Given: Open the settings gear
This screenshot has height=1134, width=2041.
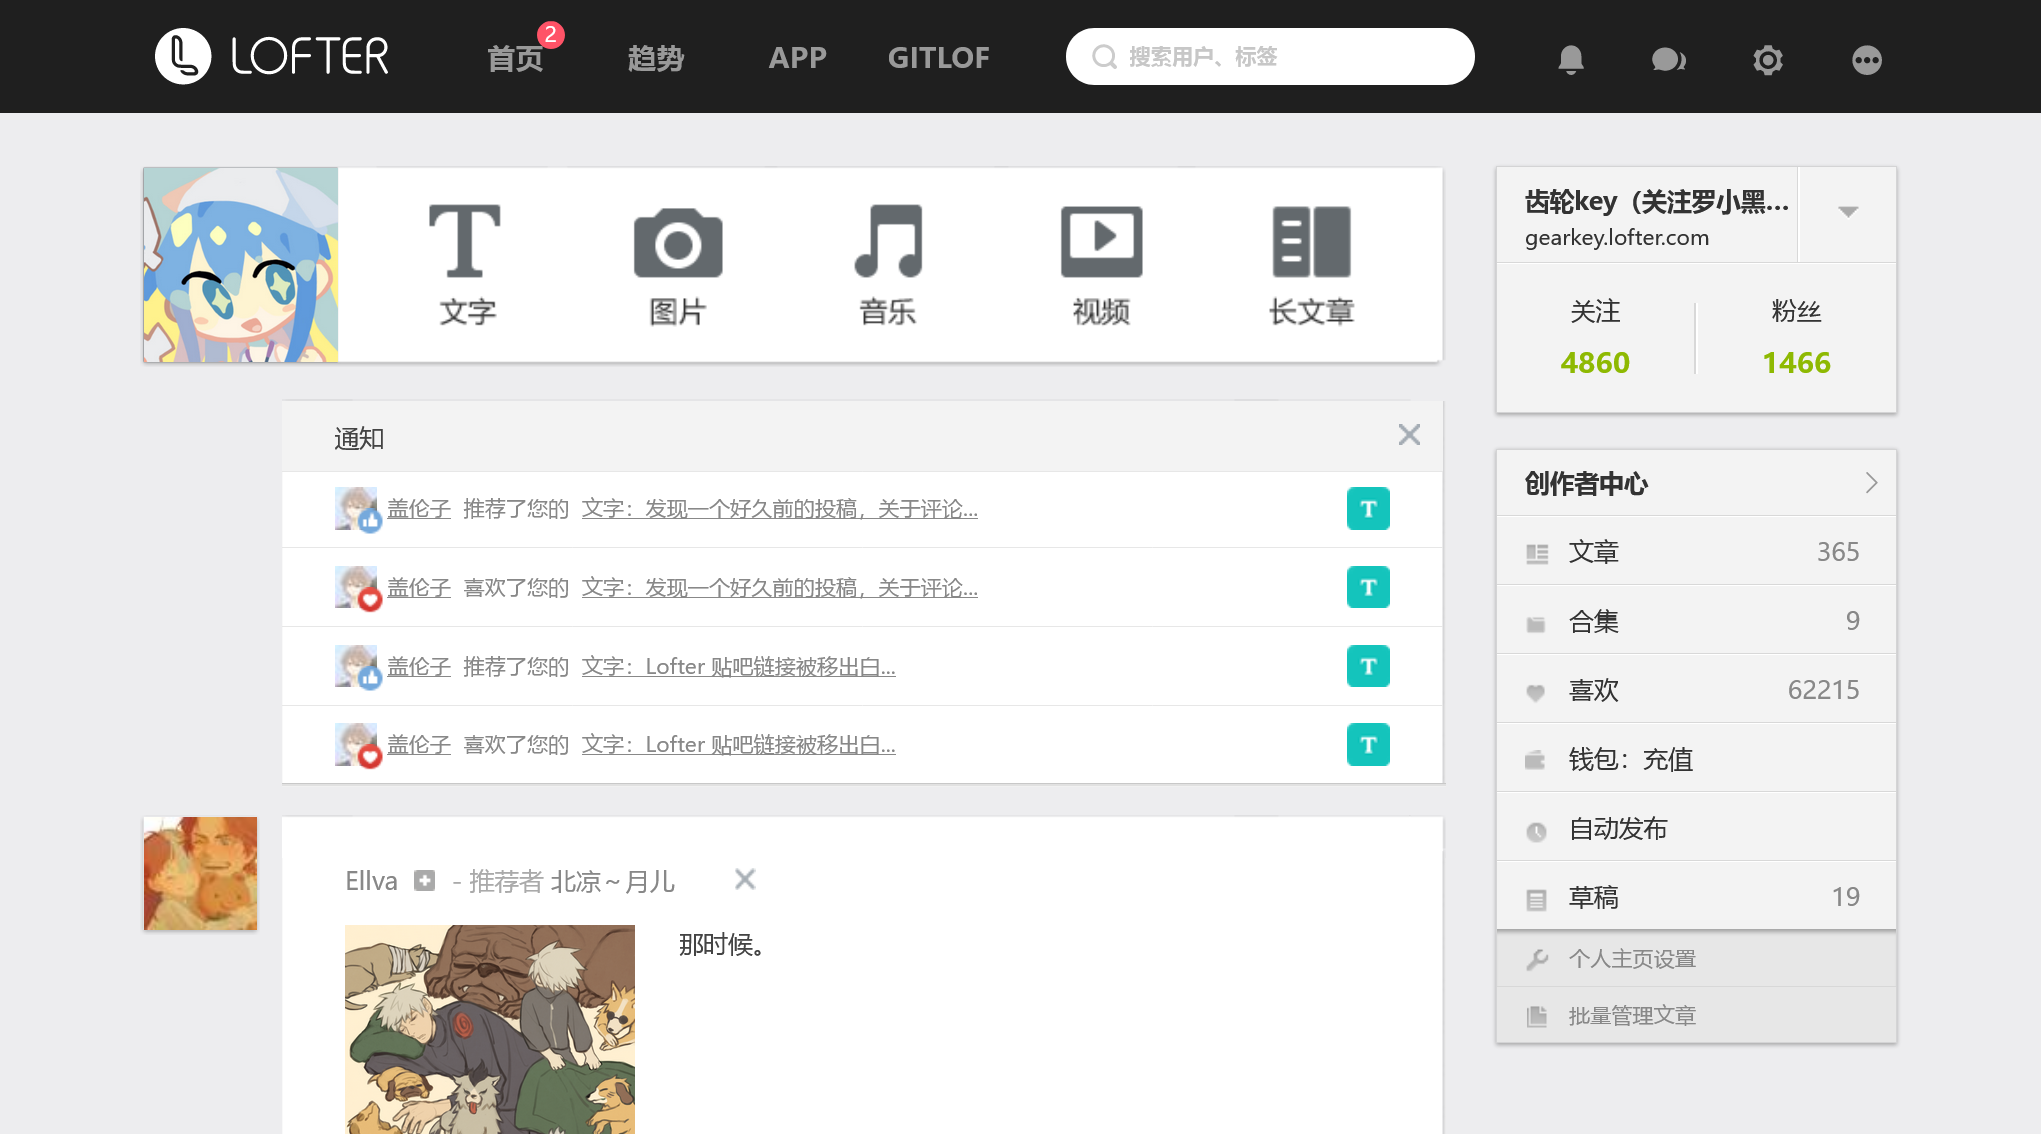Looking at the screenshot, I should (1767, 58).
